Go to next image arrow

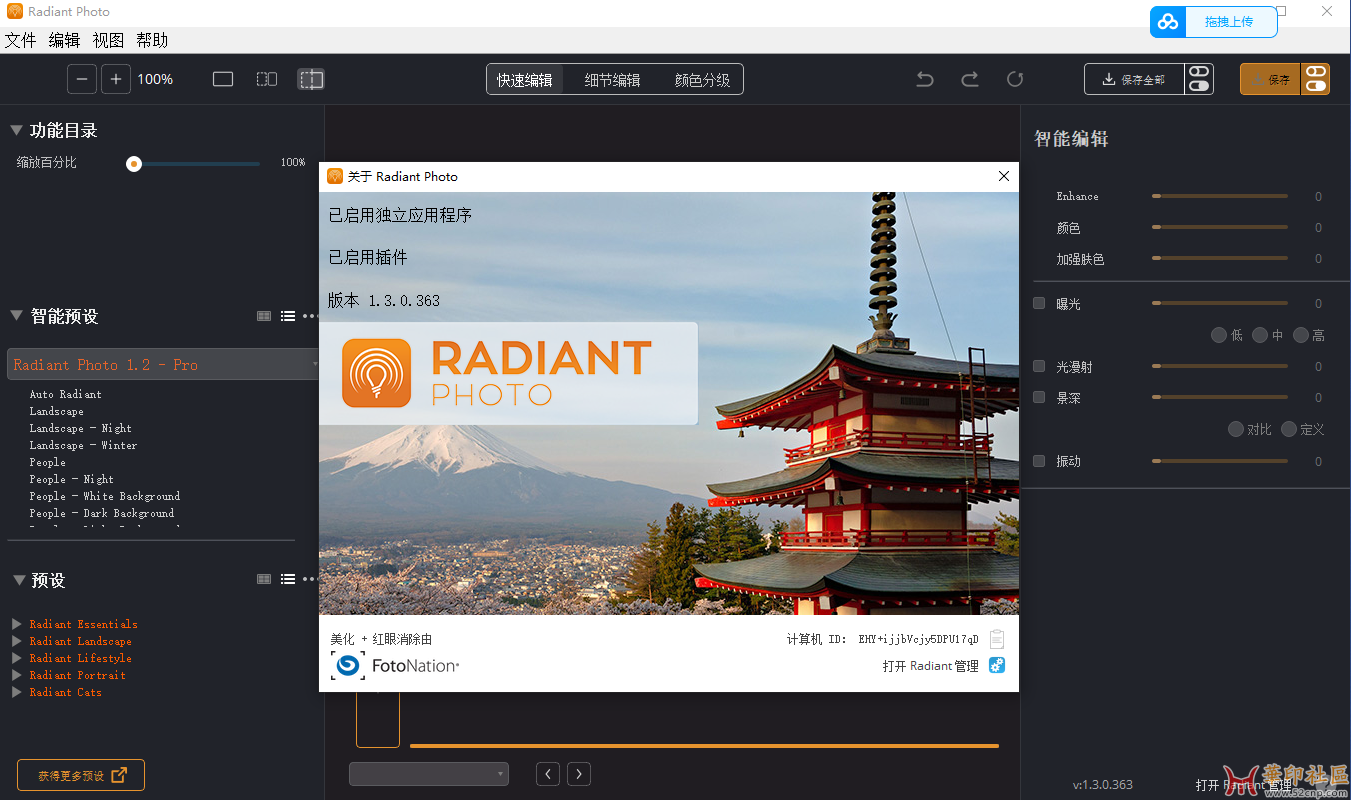tap(579, 774)
